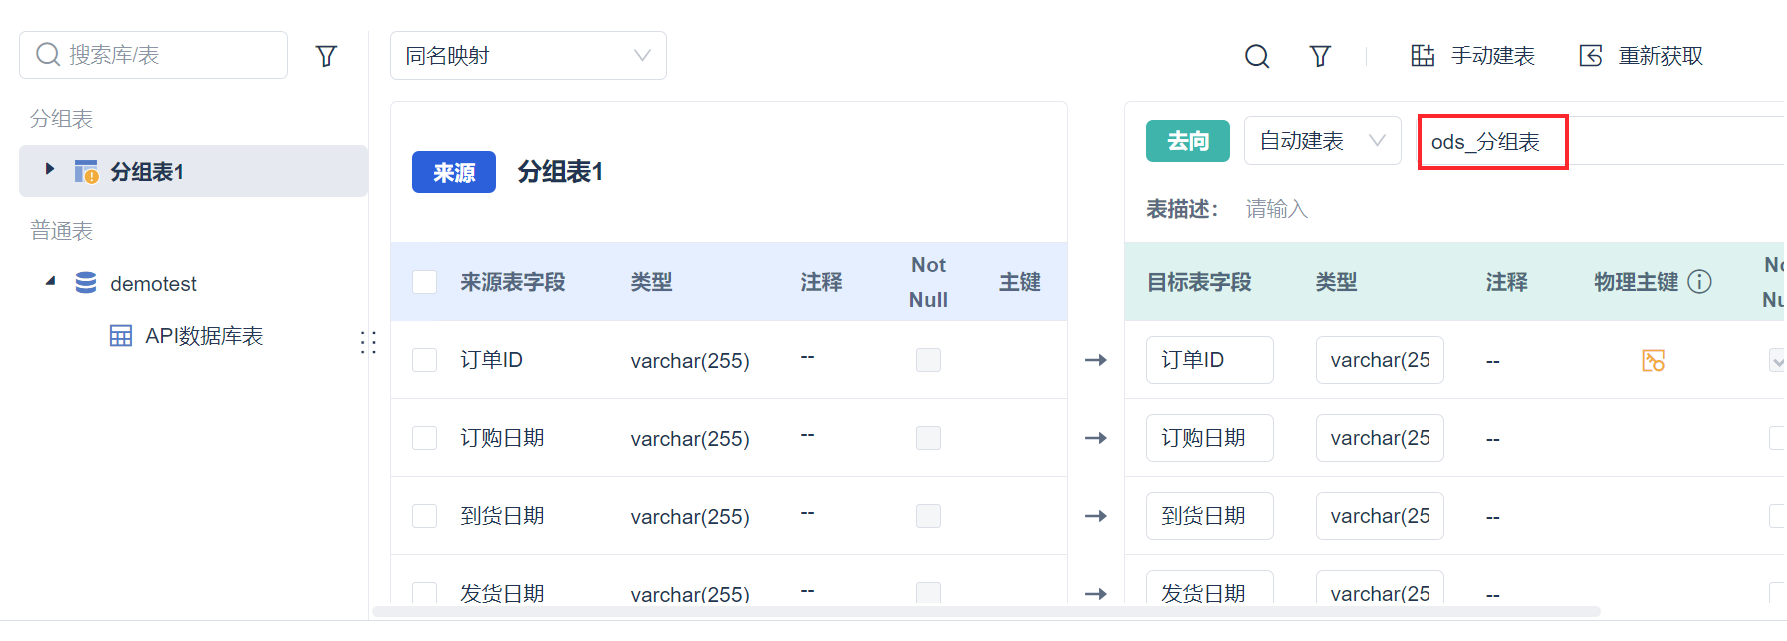Screen dimensions: 1787x641
Task: Click the magnifier search icon in the top toolbar
Action: (1257, 56)
